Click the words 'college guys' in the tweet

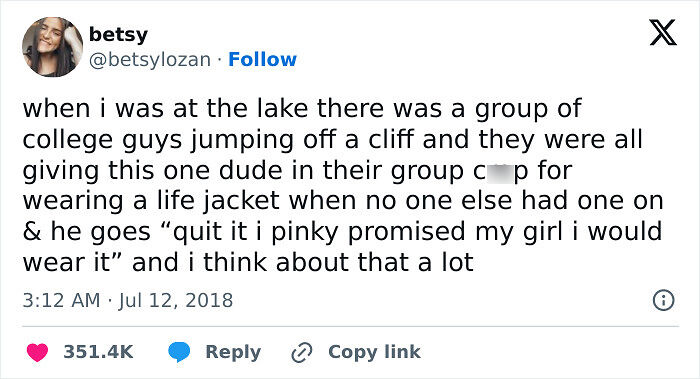click(x=102, y=141)
